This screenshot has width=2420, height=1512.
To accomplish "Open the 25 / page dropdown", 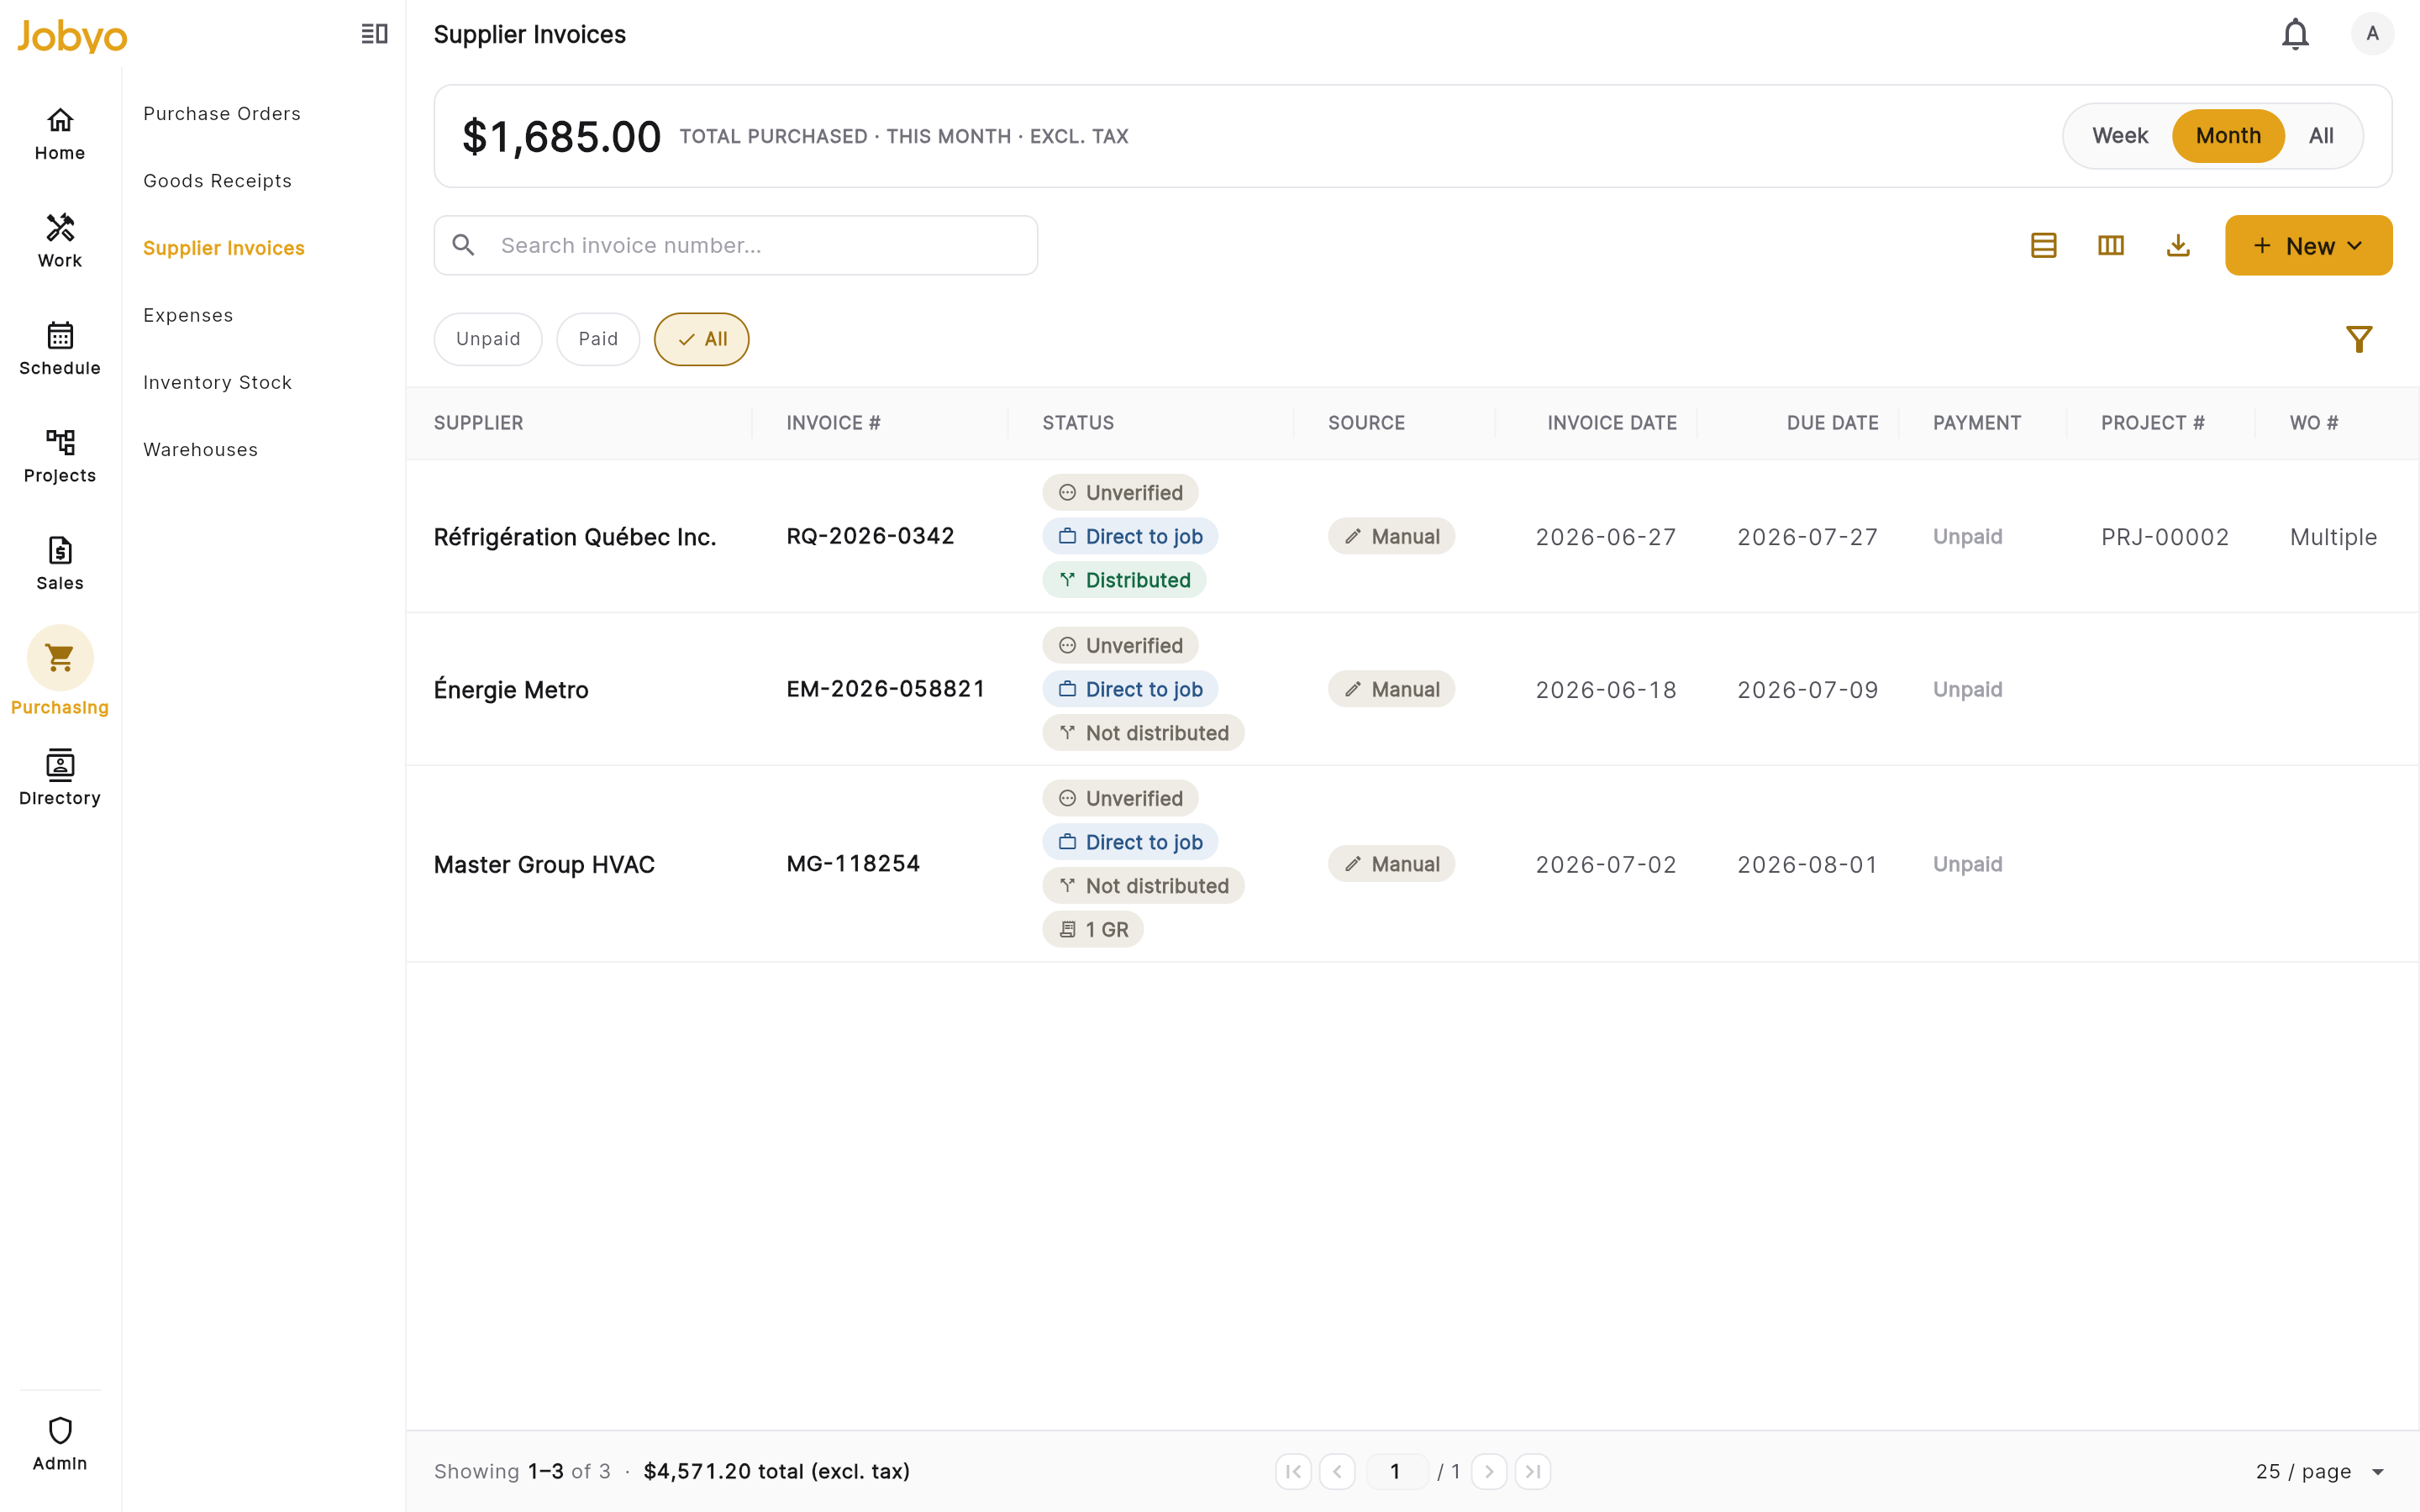I will 2320,1471.
